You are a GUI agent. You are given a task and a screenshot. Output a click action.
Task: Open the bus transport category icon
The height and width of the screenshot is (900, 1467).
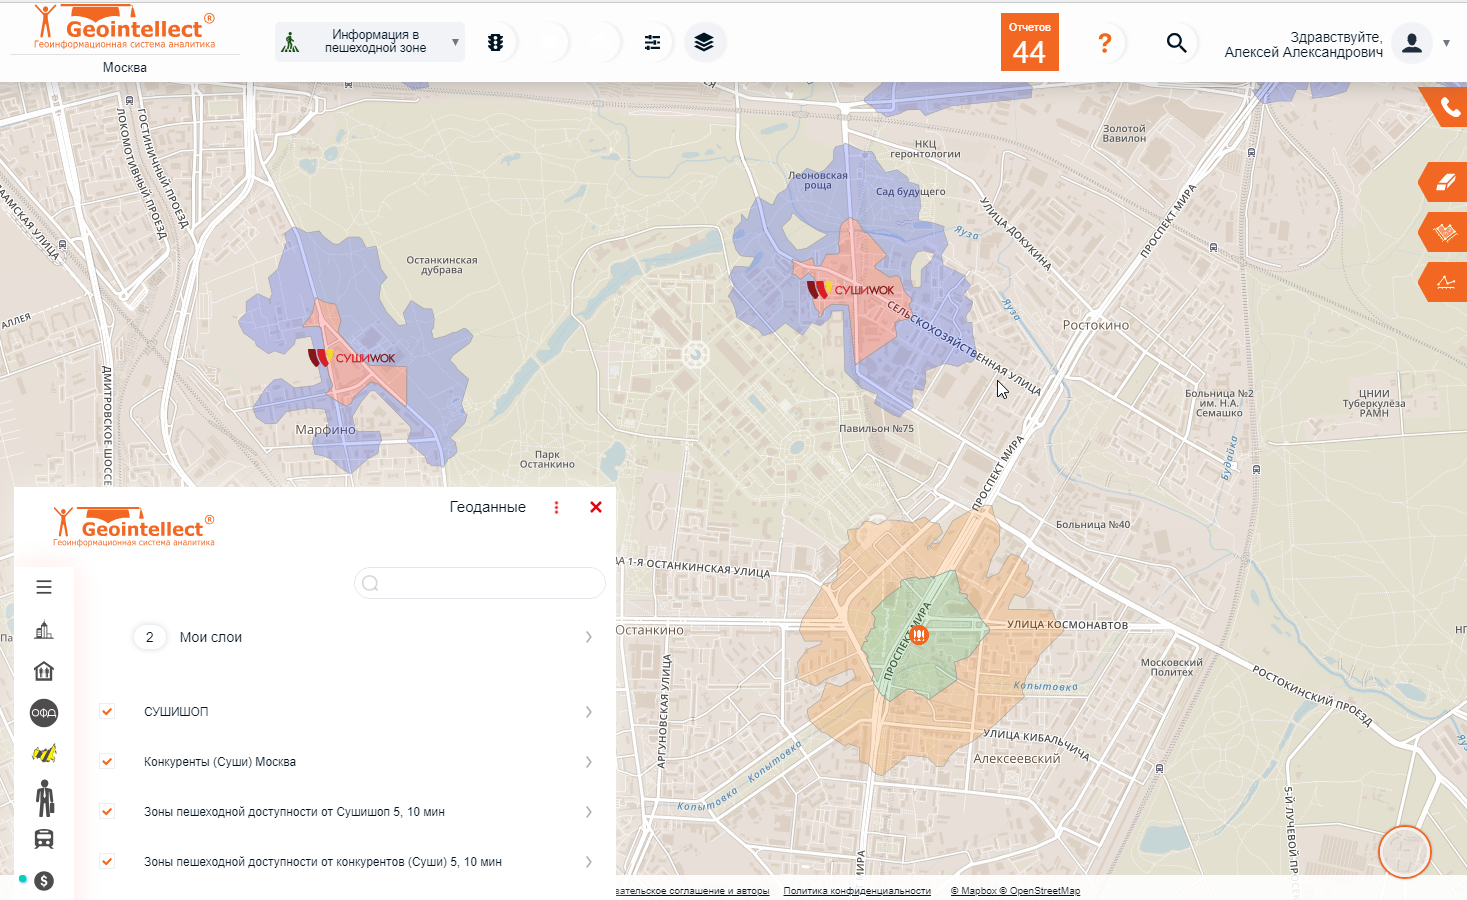tap(44, 839)
